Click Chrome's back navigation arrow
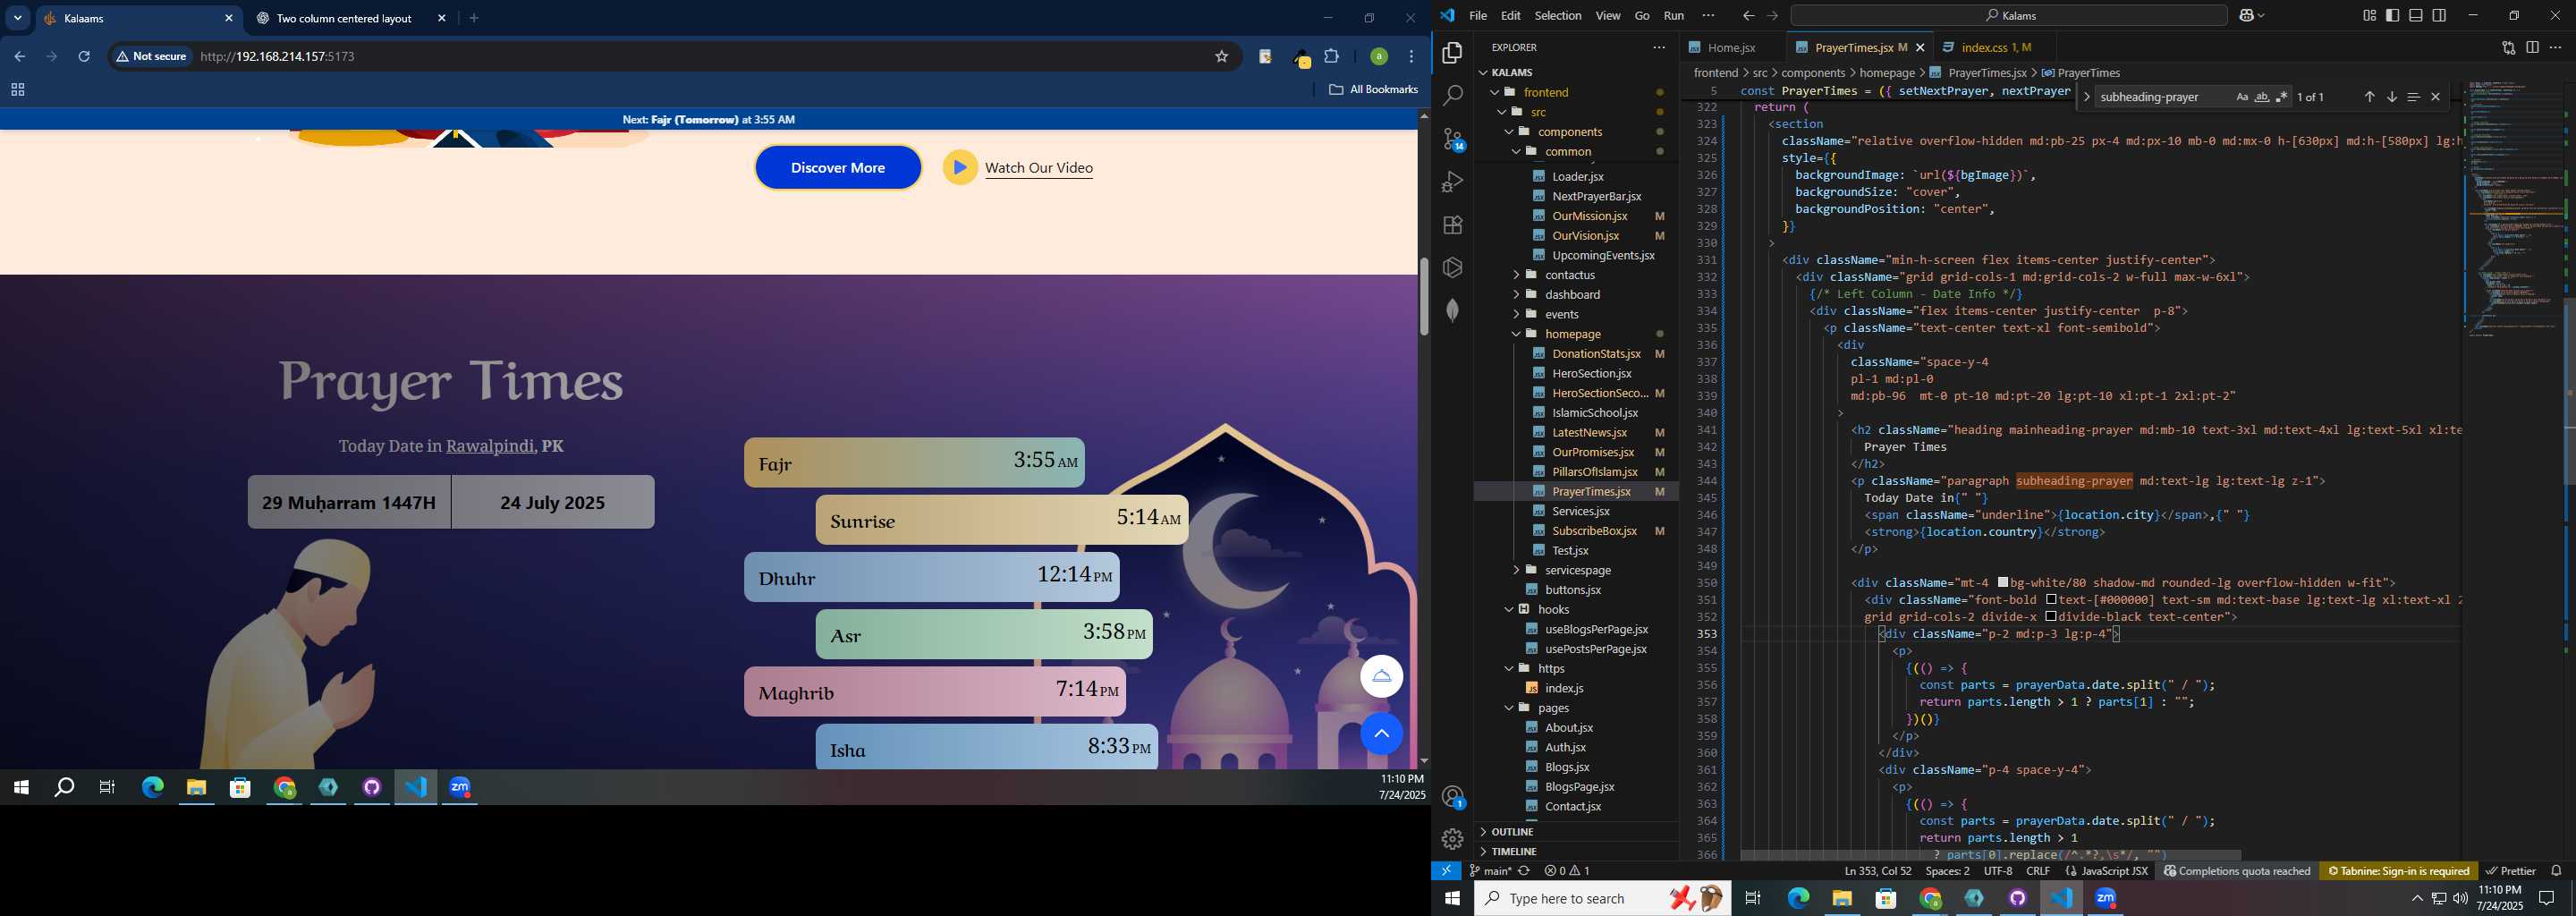This screenshot has width=2576, height=916. [19, 57]
